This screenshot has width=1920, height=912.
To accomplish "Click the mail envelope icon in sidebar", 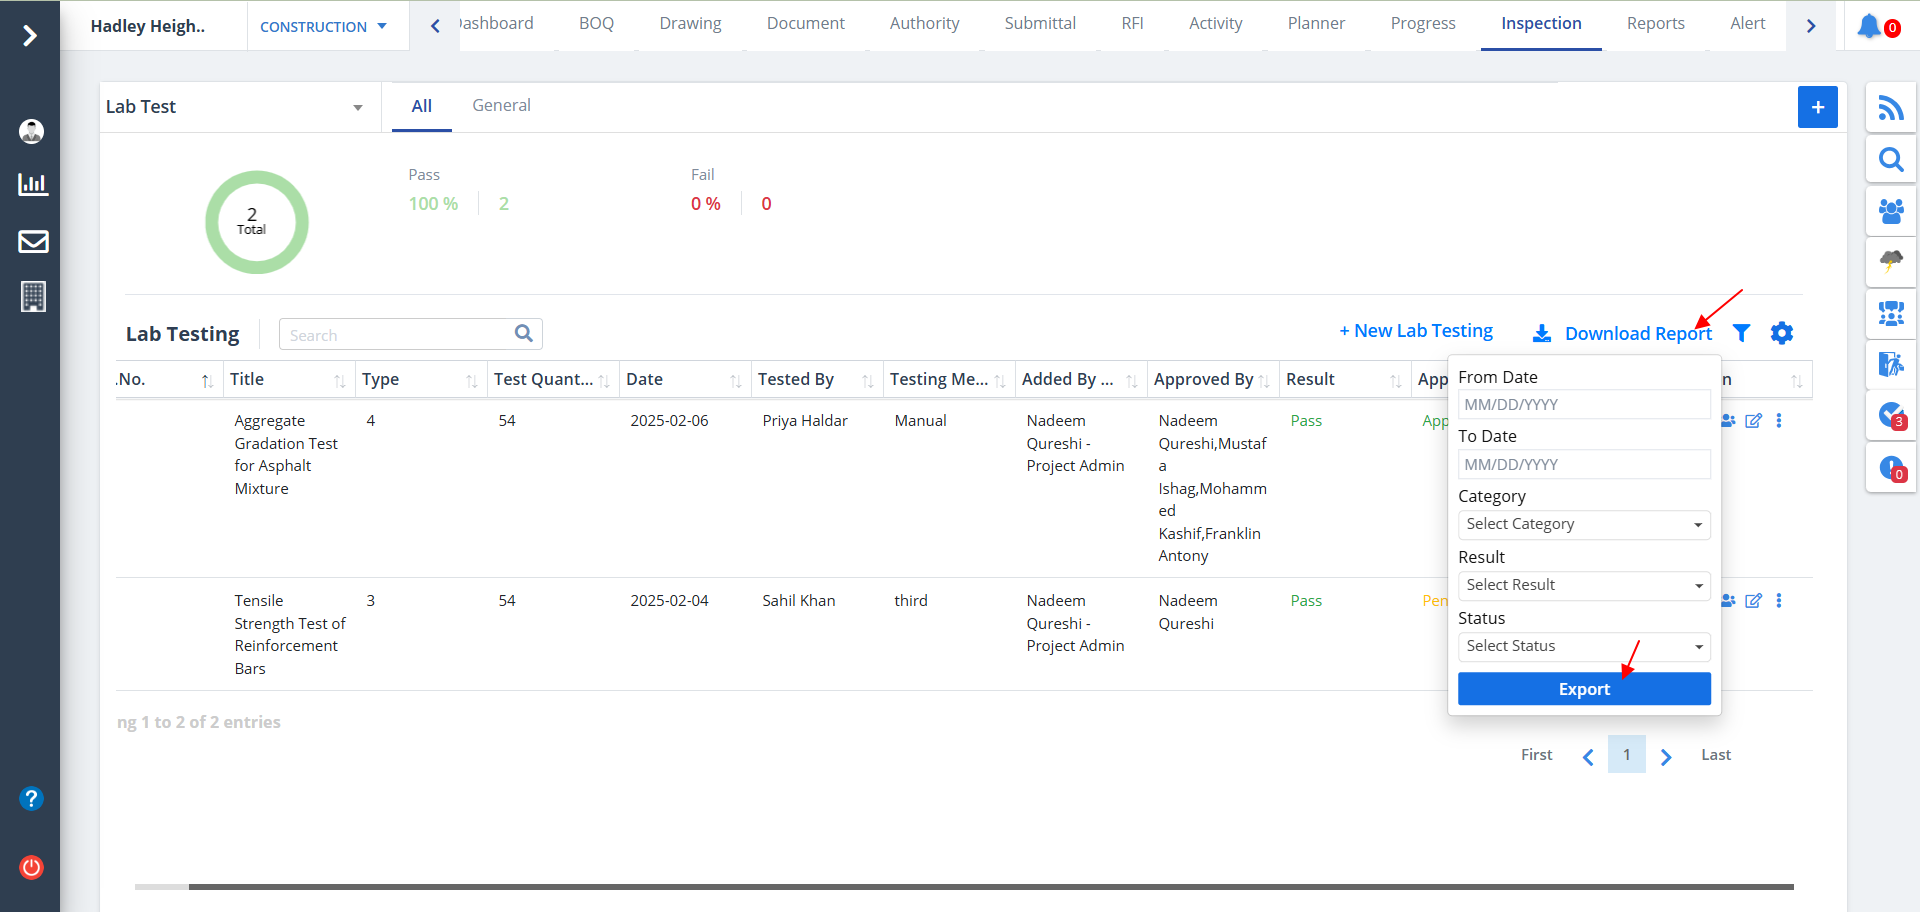I will [x=33, y=241].
